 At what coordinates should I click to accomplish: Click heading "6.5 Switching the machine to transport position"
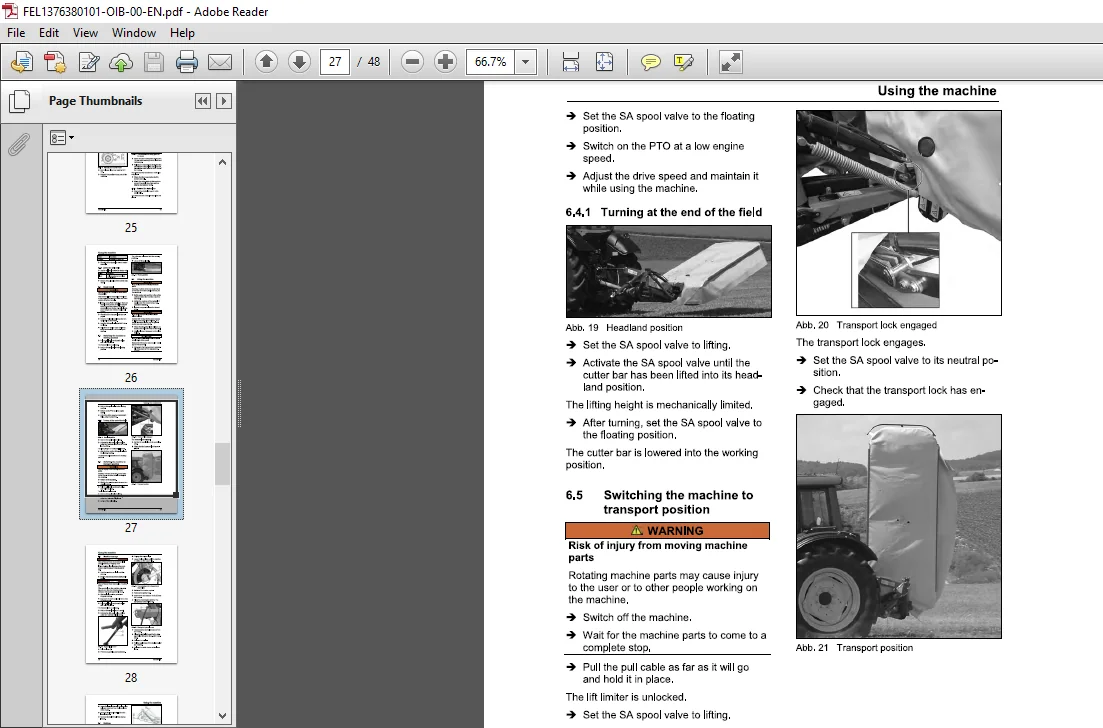659,502
